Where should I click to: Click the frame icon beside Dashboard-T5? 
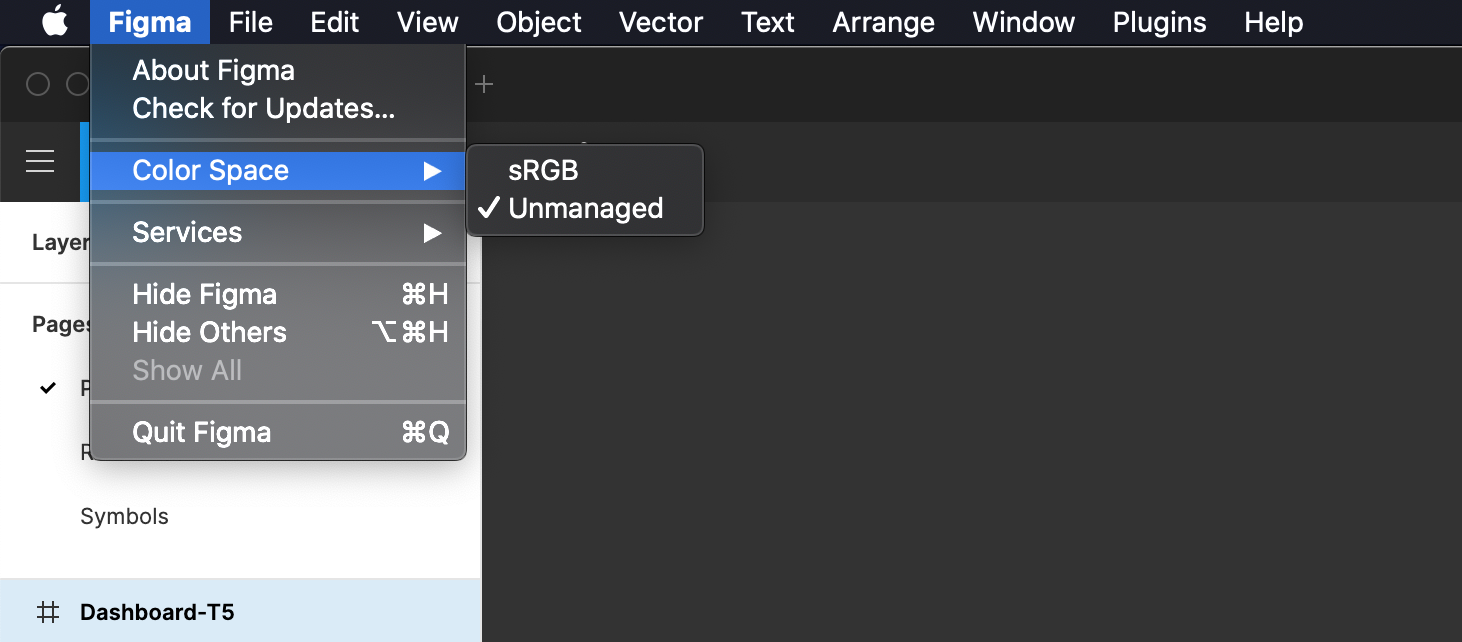click(x=47, y=612)
